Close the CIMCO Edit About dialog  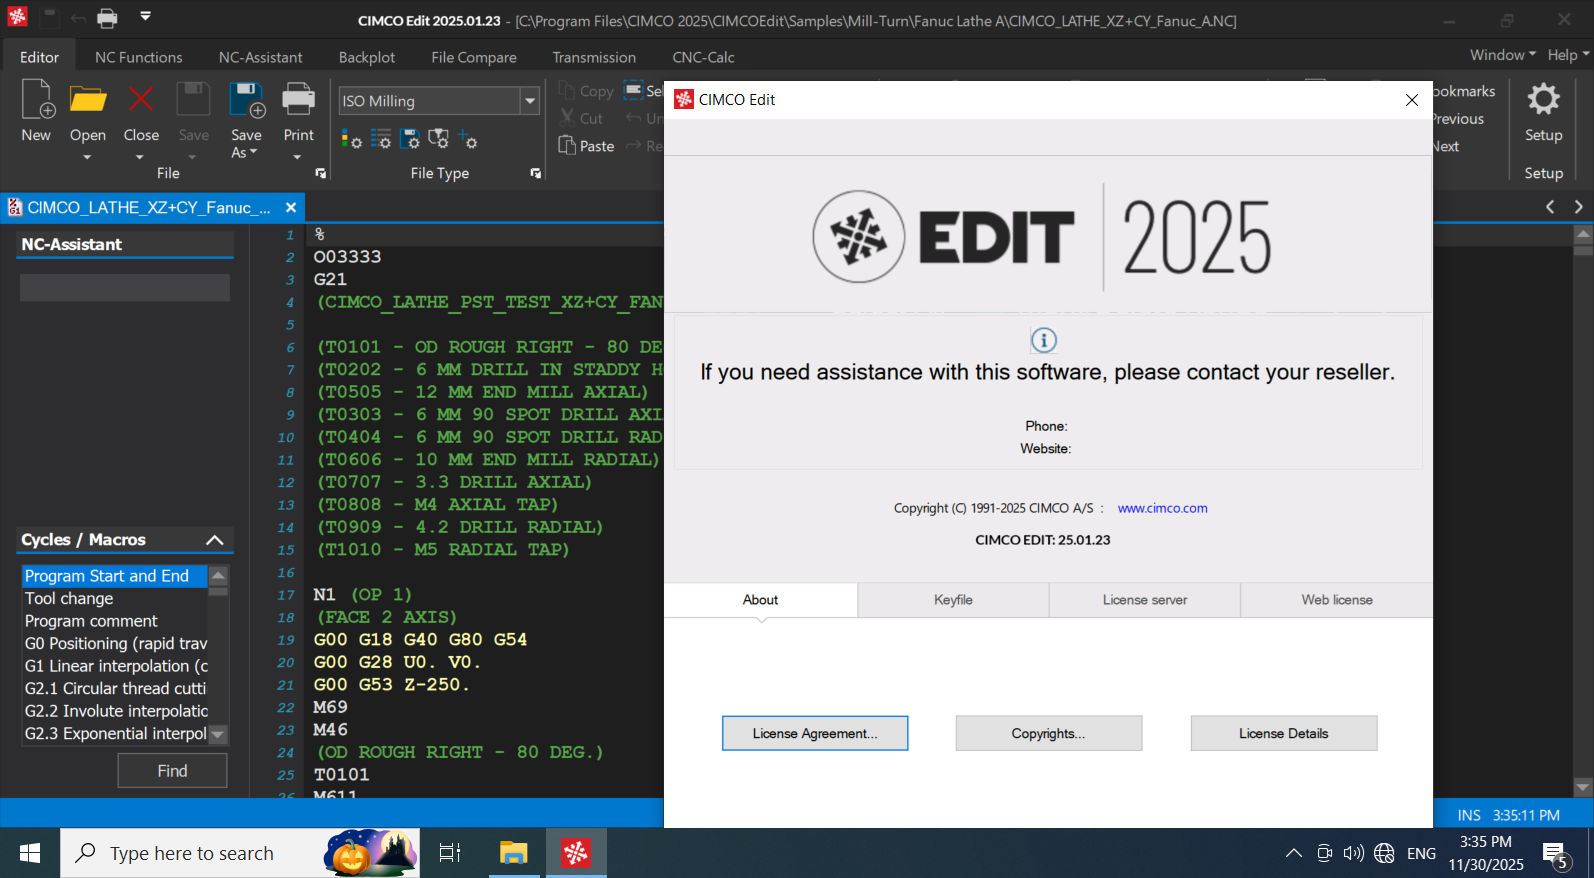(1411, 100)
